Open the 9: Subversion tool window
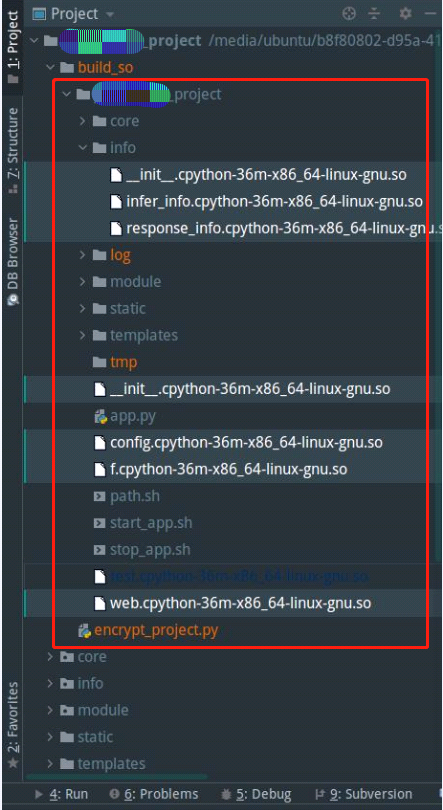The width and height of the screenshot is (443, 810). pos(363,794)
